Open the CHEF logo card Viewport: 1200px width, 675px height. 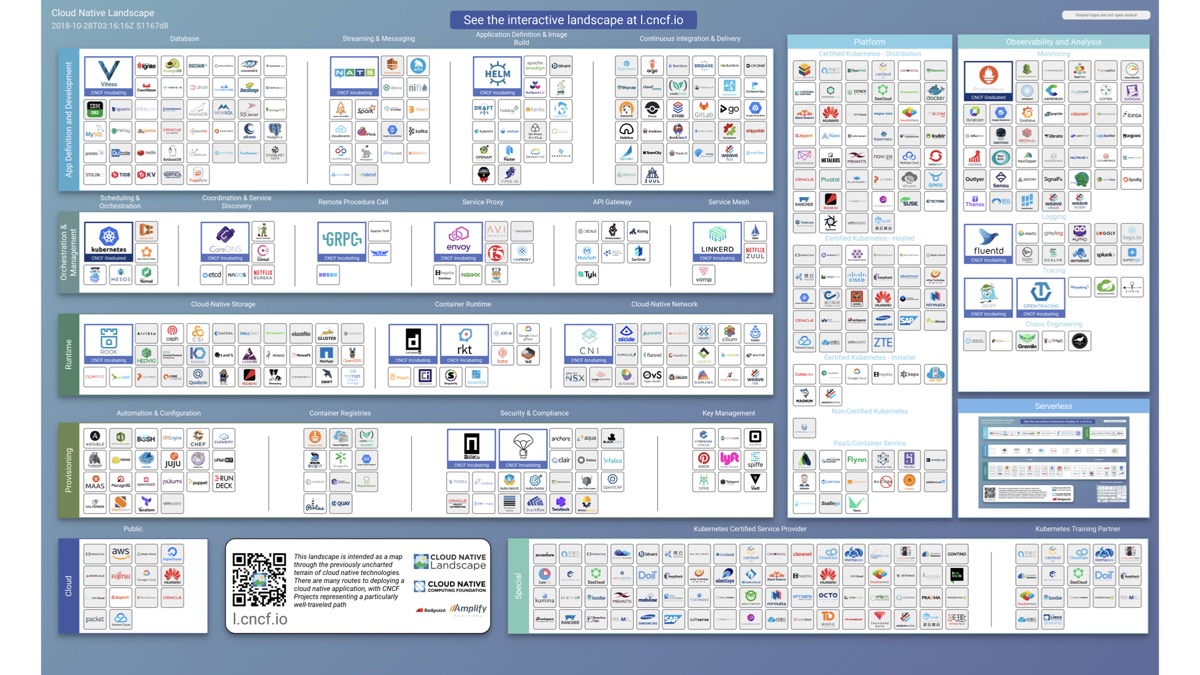coord(198,438)
